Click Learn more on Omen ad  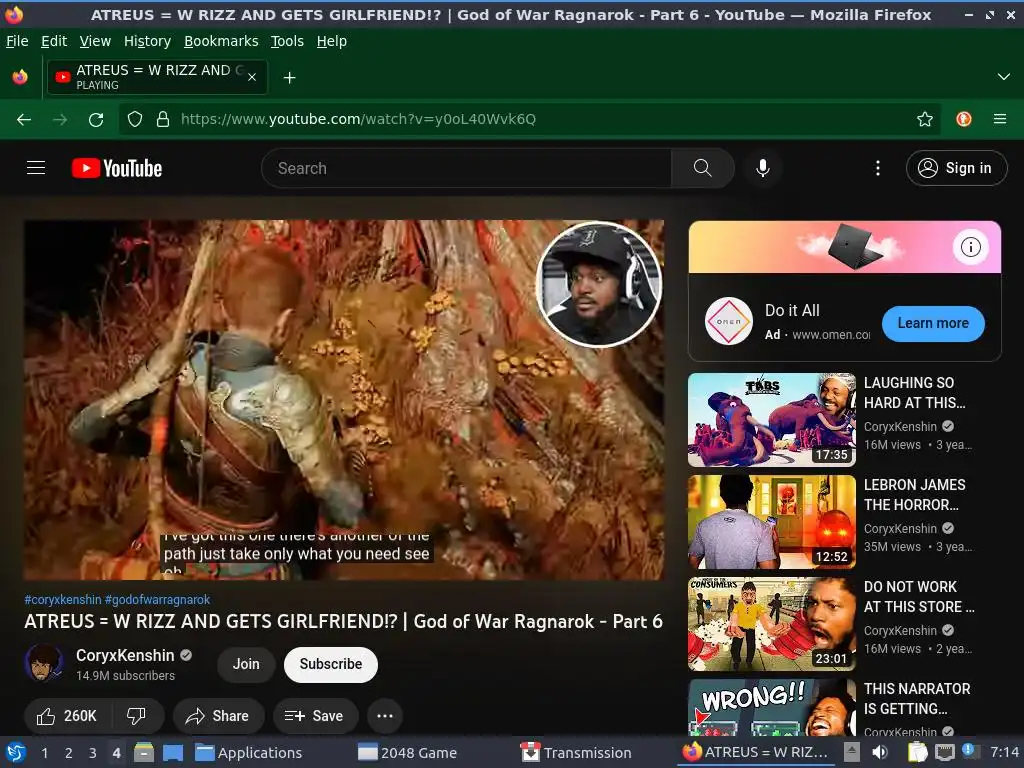[933, 323]
